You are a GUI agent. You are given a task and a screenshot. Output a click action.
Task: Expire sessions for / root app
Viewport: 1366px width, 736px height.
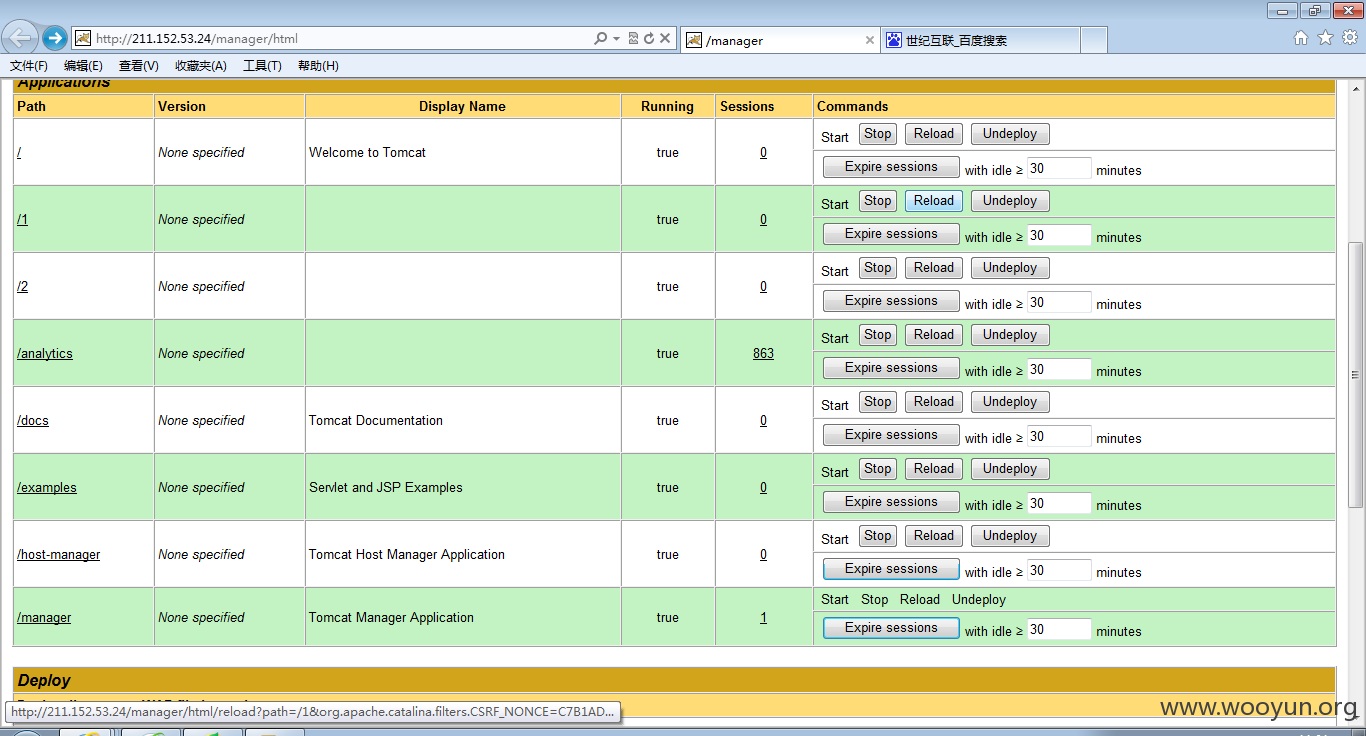pos(891,167)
